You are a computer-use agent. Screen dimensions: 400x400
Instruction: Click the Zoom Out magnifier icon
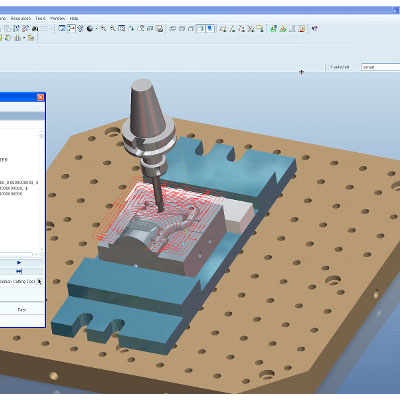[113, 28]
